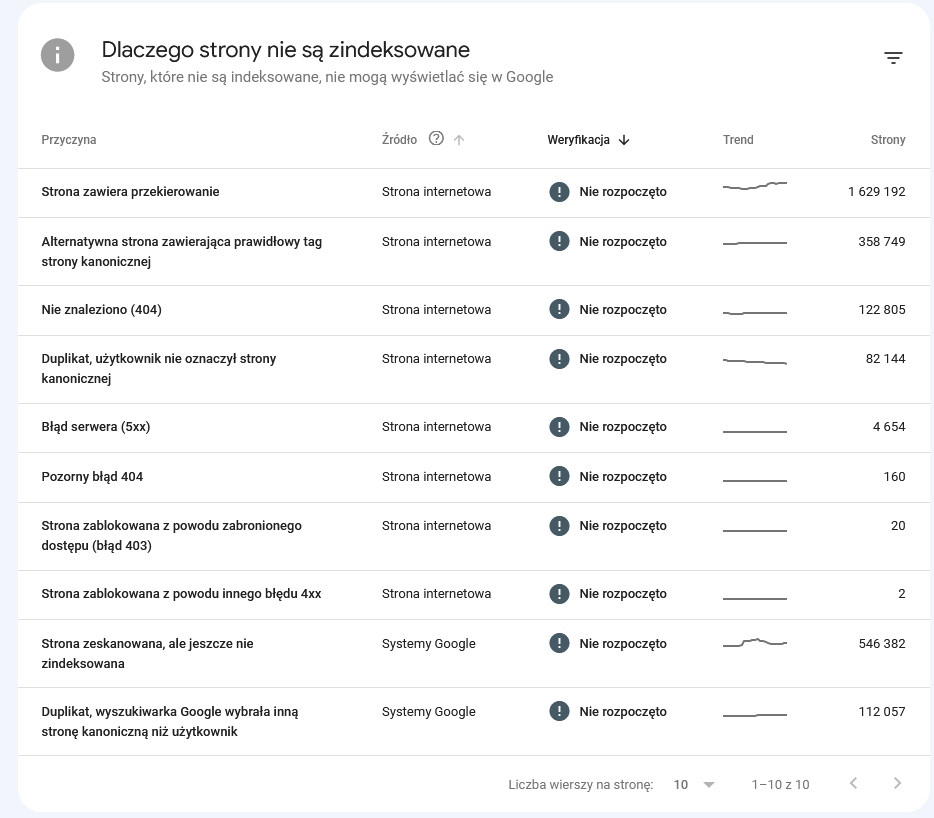Click status icon for Duplikat, użytkownik nie oznaczył row
The width and height of the screenshot is (934, 818).
(x=559, y=359)
